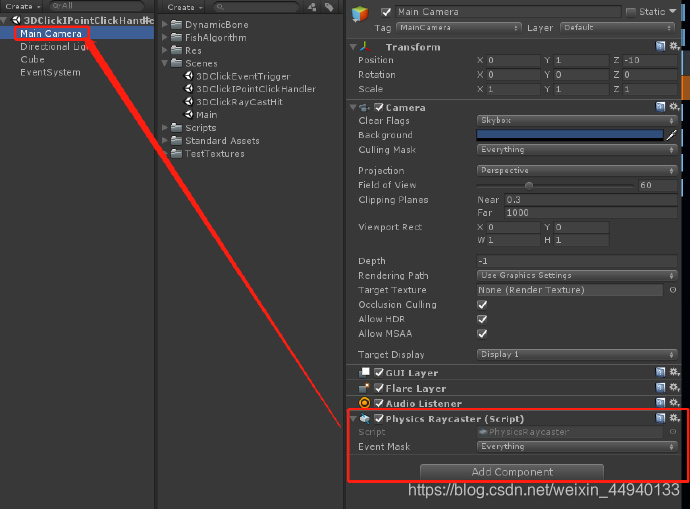The image size is (690, 509).
Task: Open the Static dropdown arrow
Action: coord(672,11)
